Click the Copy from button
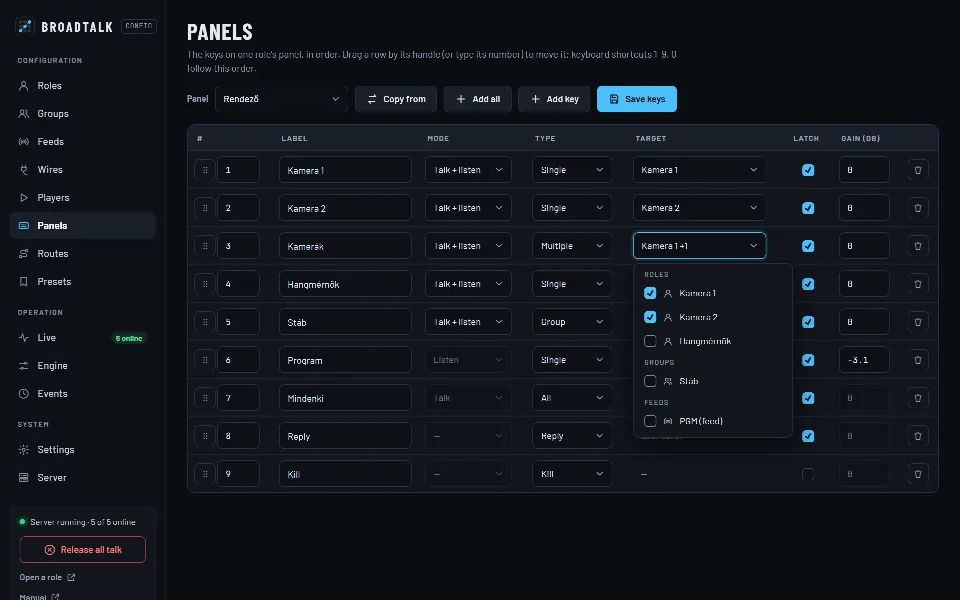The width and height of the screenshot is (960, 600). 396,99
